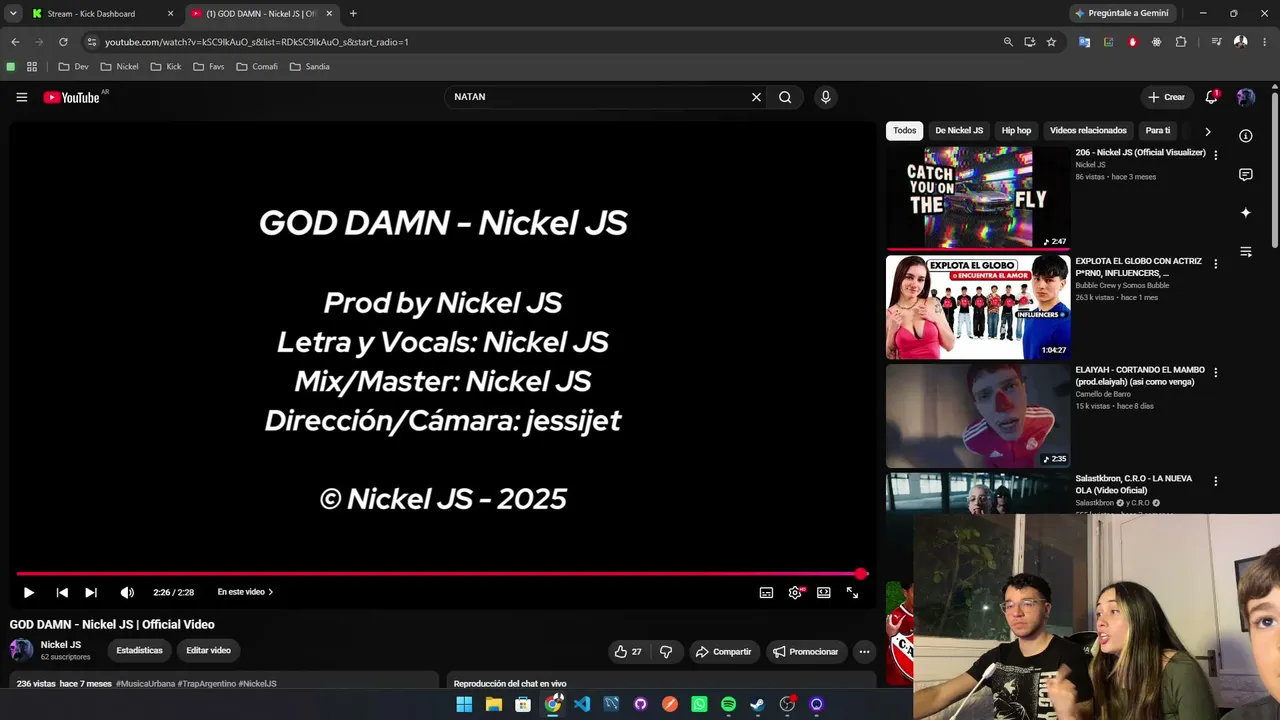This screenshot has height=720, width=1280.
Task: Open options for EXPLOTA EL GLOBO video
Action: 1215,264
